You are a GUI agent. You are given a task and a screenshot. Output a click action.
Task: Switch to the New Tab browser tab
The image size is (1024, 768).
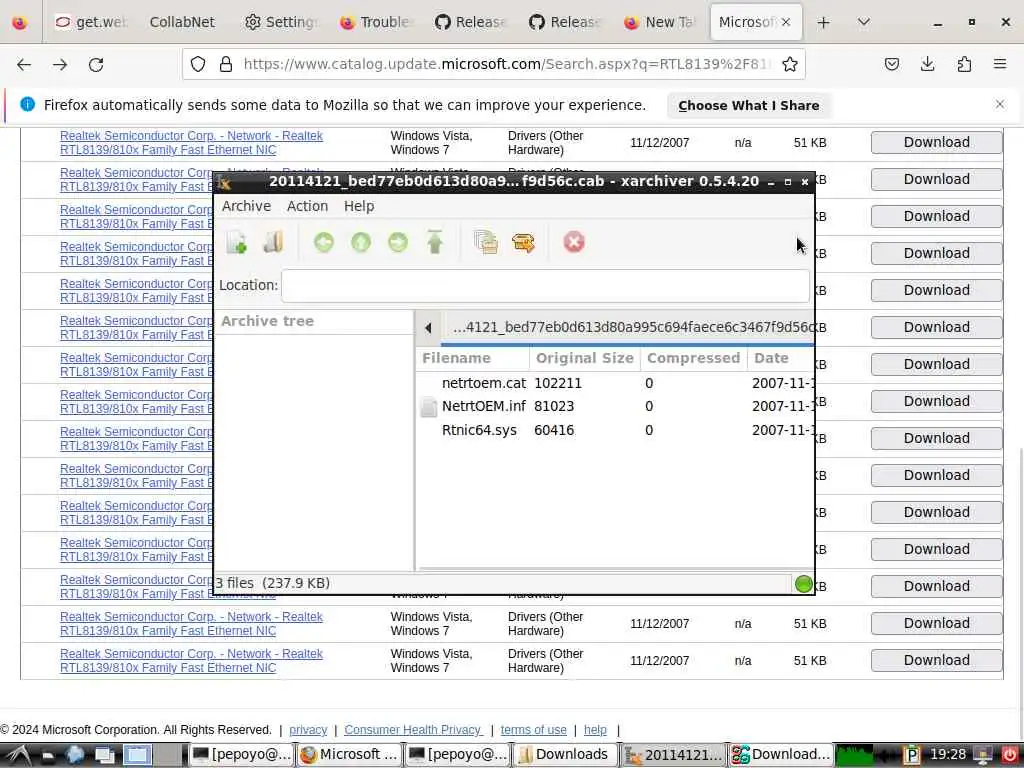[660, 22]
